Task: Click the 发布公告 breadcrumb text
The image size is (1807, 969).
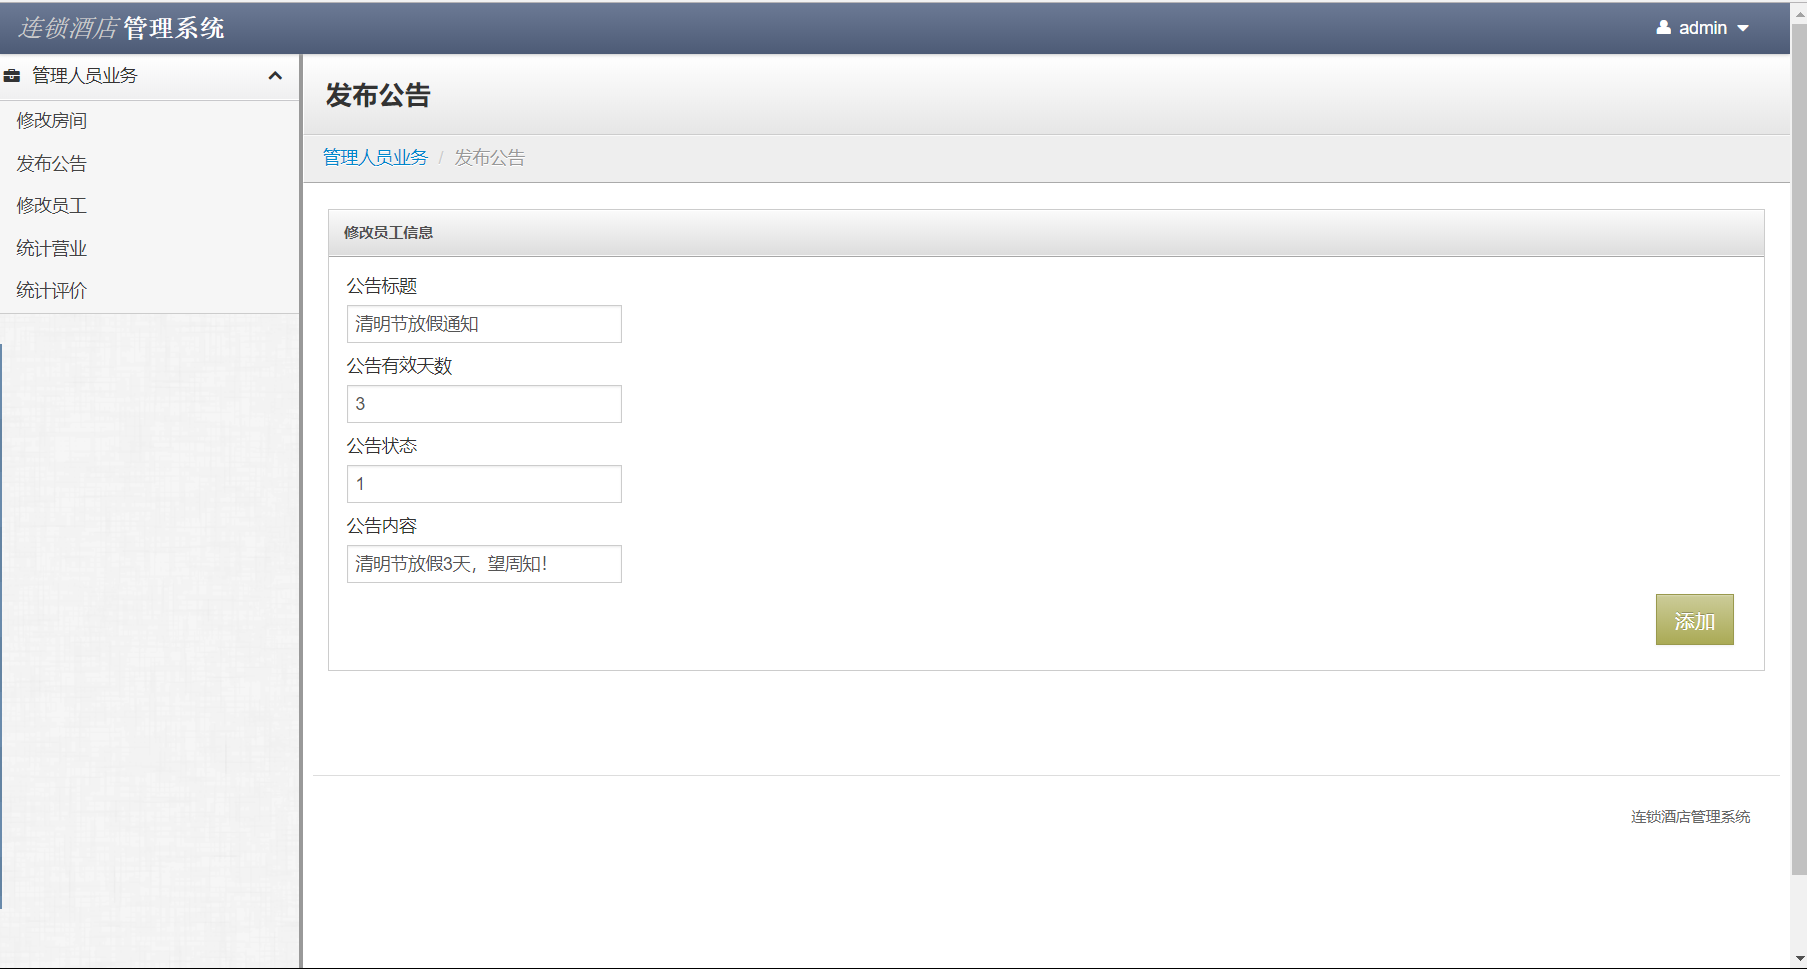Action: tap(489, 157)
